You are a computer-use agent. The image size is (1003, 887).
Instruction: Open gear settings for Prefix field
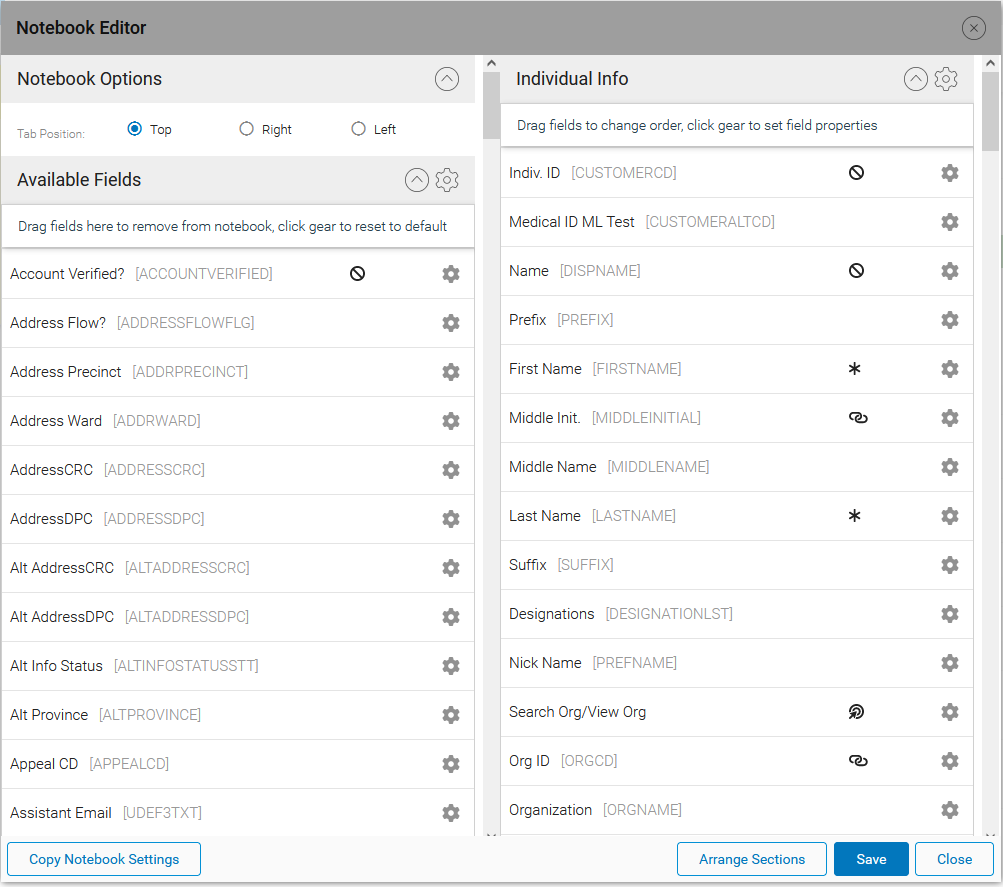[x=950, y=320]
